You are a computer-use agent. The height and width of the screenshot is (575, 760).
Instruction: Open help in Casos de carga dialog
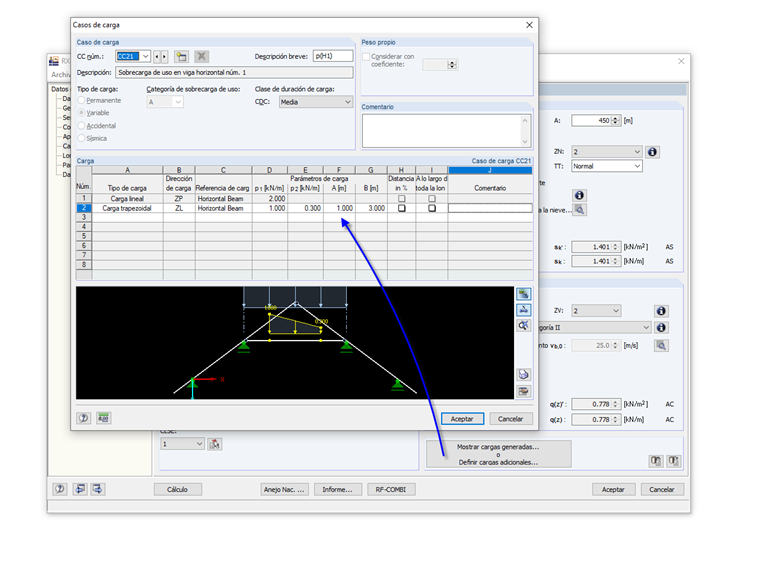(83, 418)
